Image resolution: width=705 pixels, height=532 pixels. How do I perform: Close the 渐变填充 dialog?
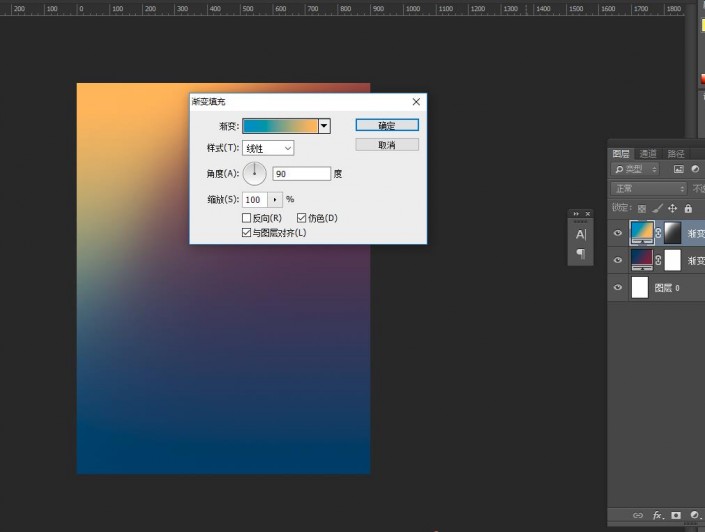[x=416, y=102]
